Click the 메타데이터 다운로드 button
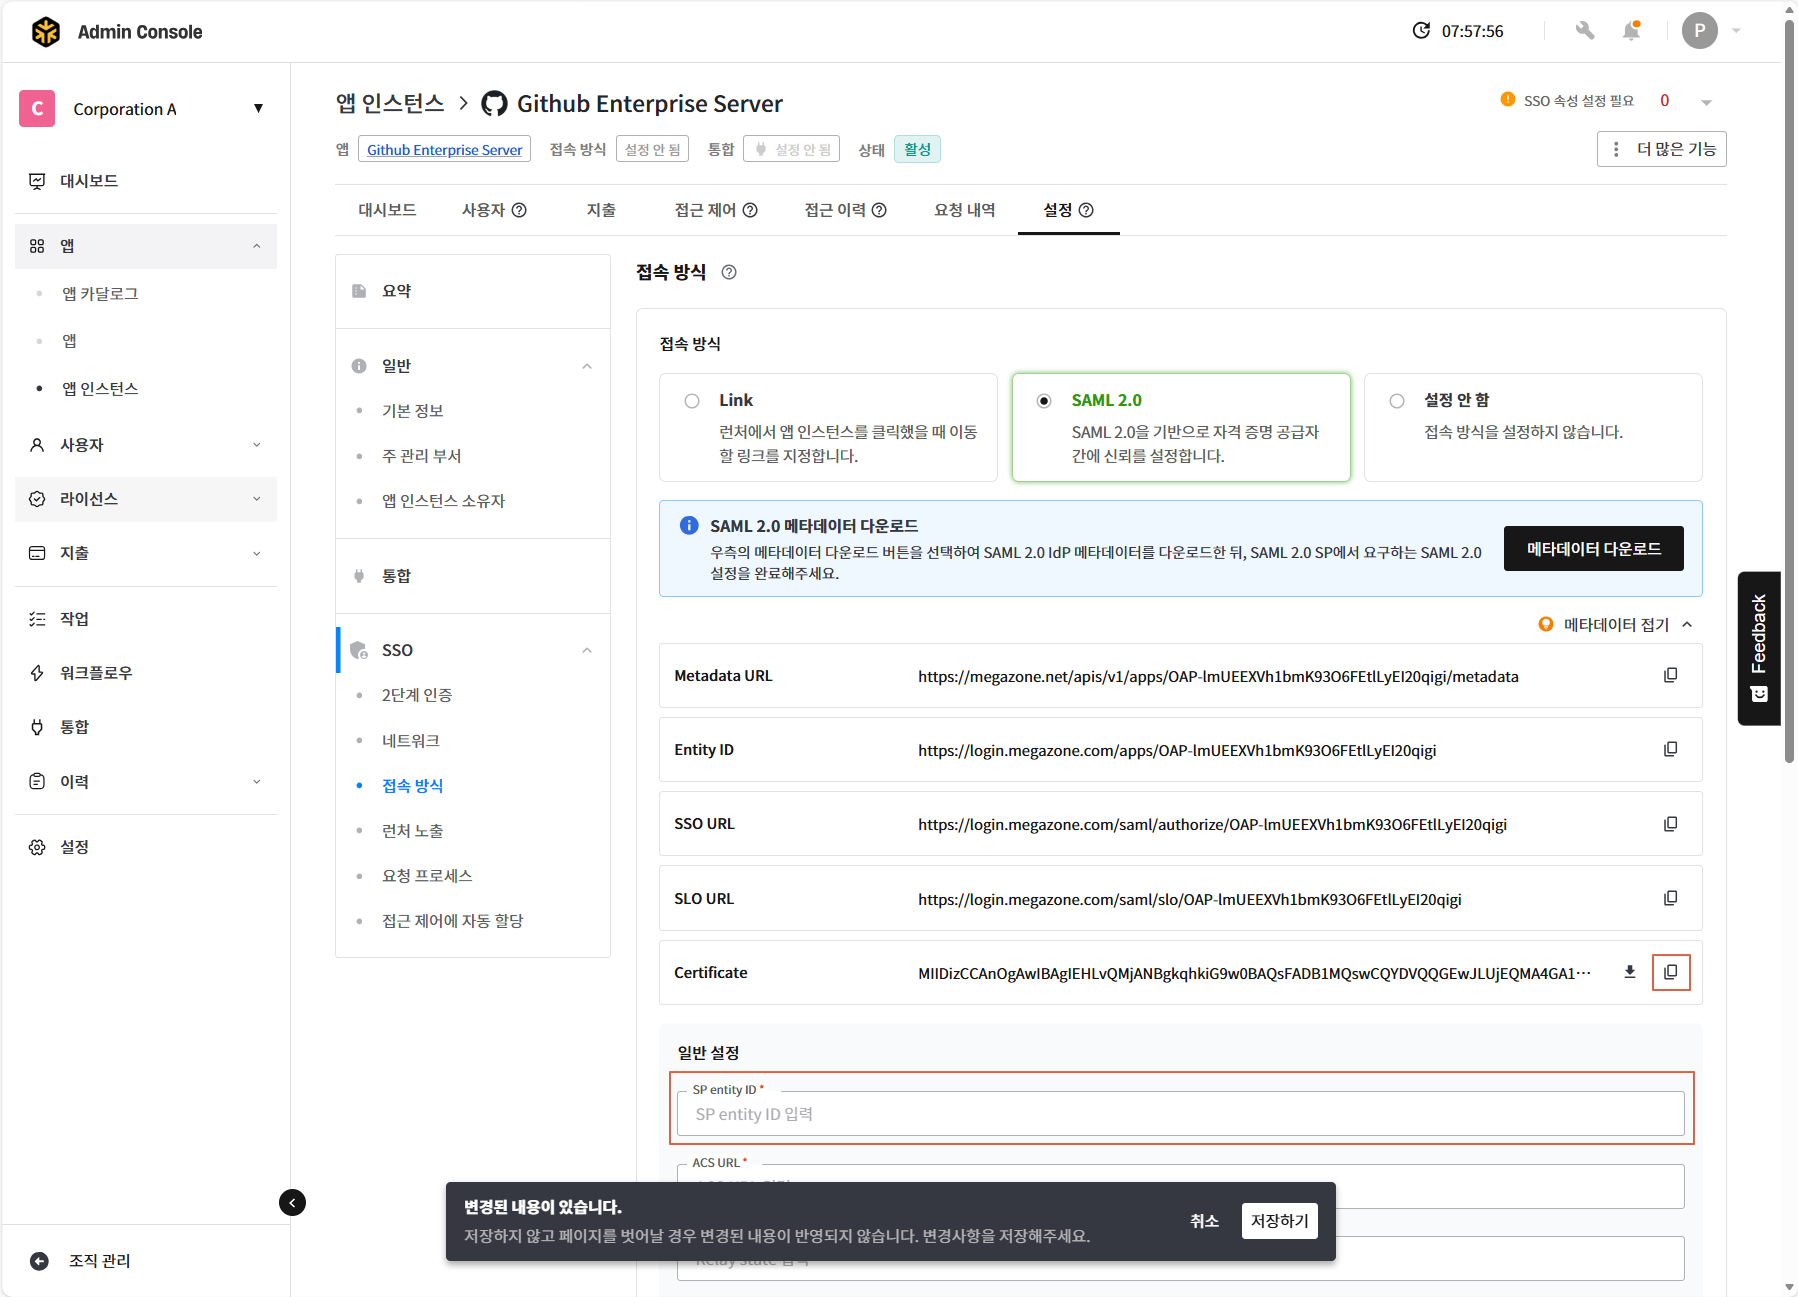 pyautogui.click(x=1593, y=549)
